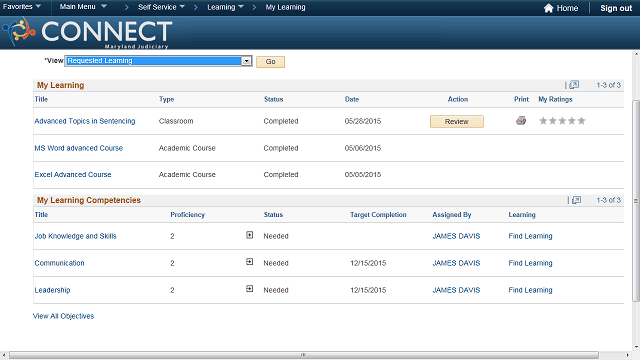Rate Advanced Topics in Sentencing one star
The image size is (640, 360).
(543, 120)
